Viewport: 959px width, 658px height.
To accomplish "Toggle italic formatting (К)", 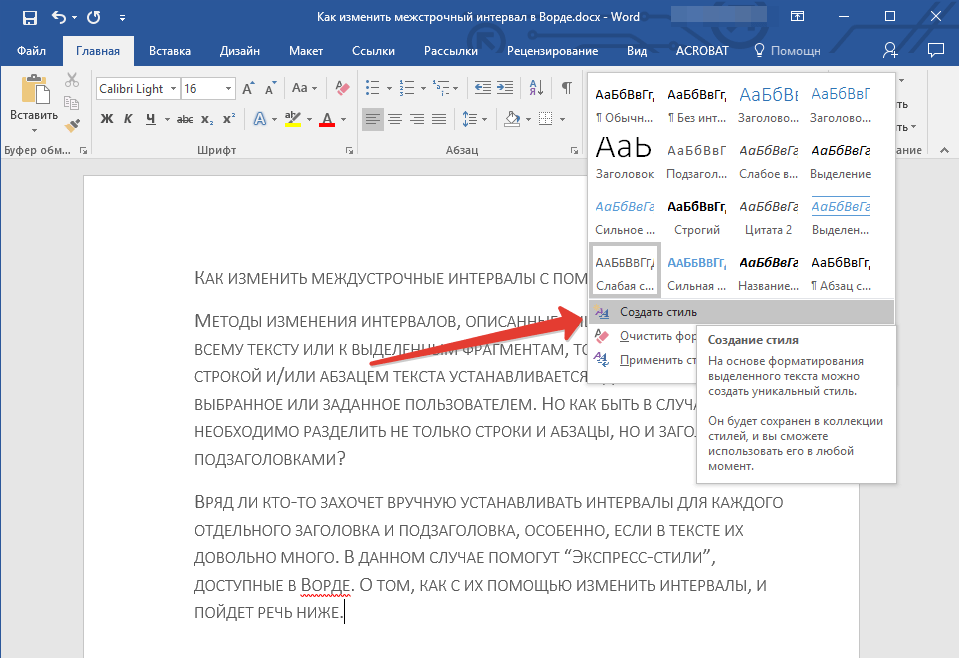I will (128, 120).
